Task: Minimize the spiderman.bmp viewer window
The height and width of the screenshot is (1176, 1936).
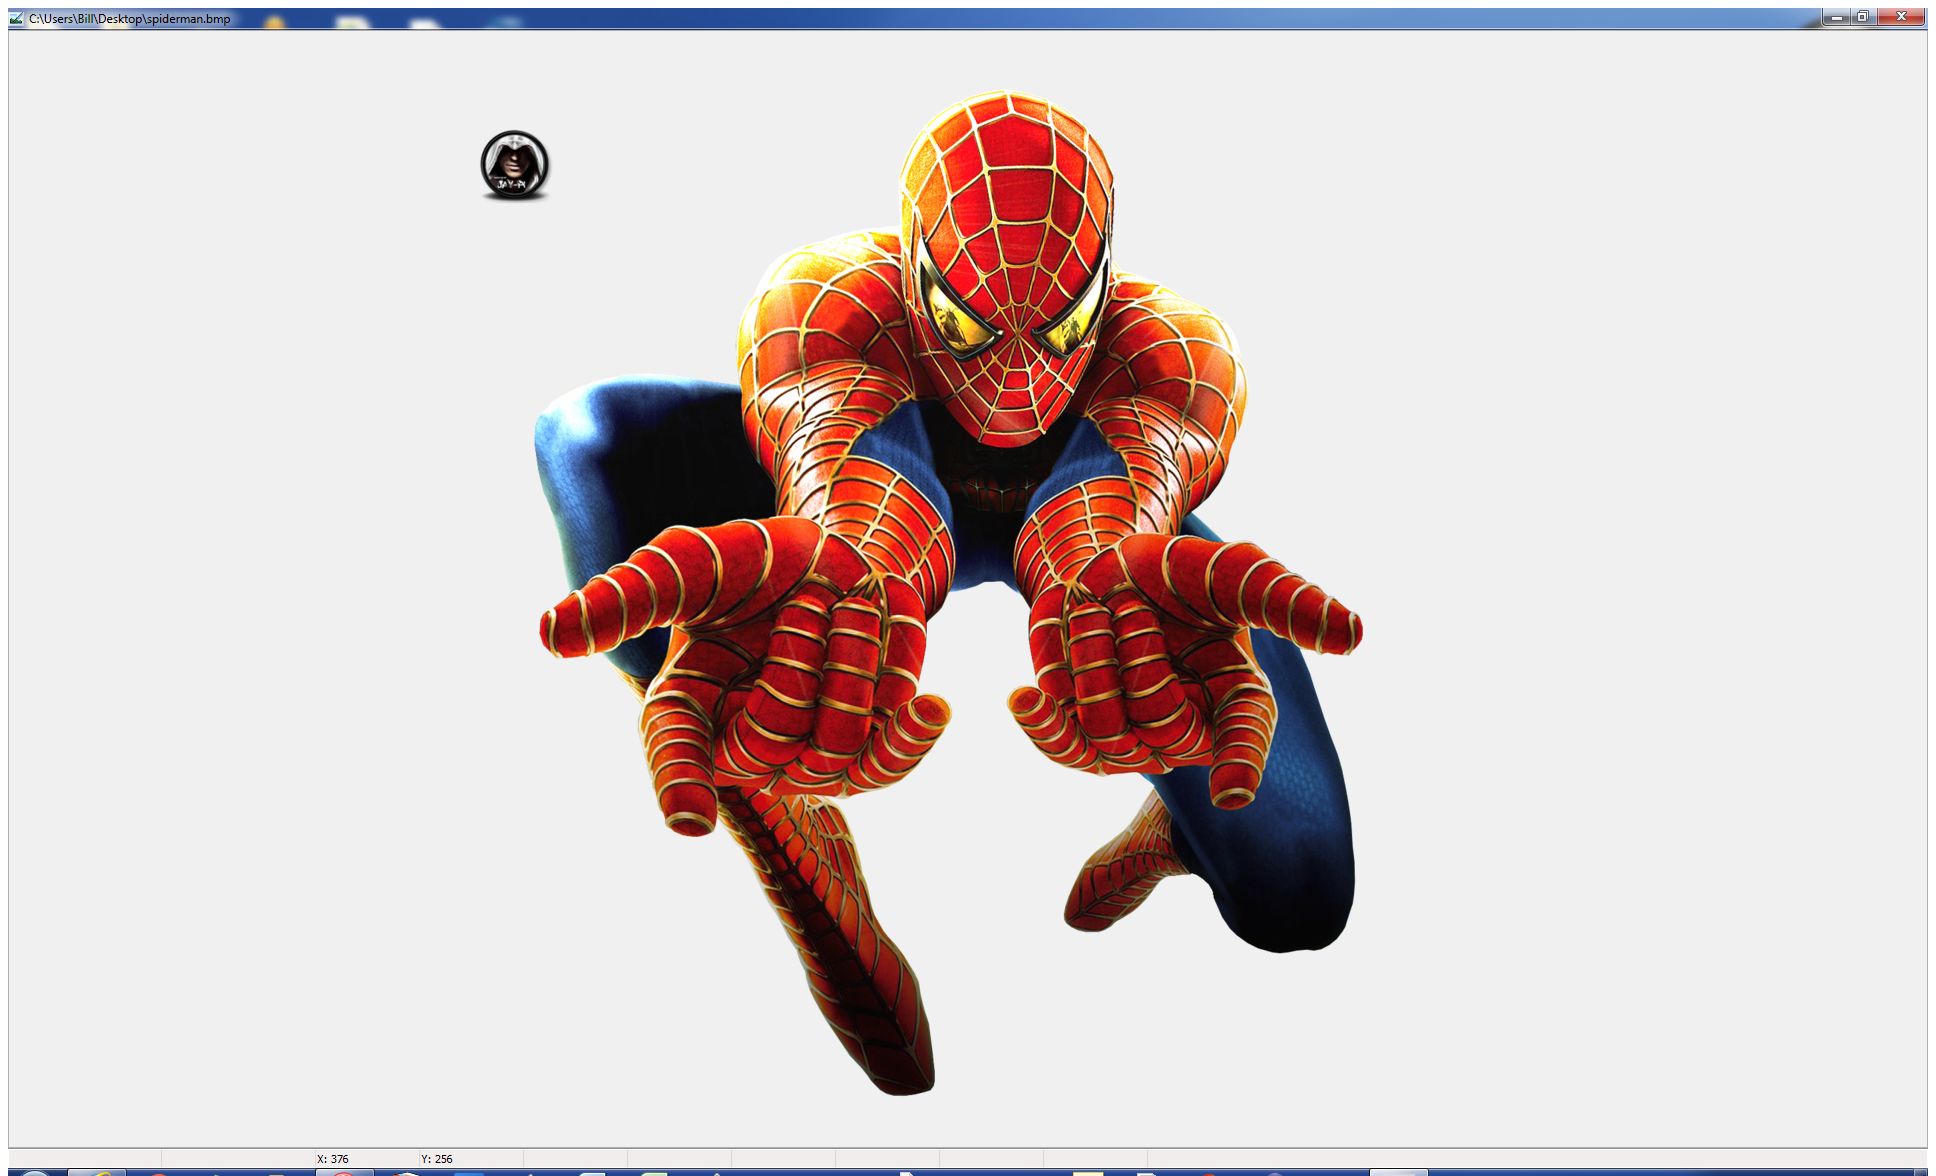Action: click(1837, 17)
